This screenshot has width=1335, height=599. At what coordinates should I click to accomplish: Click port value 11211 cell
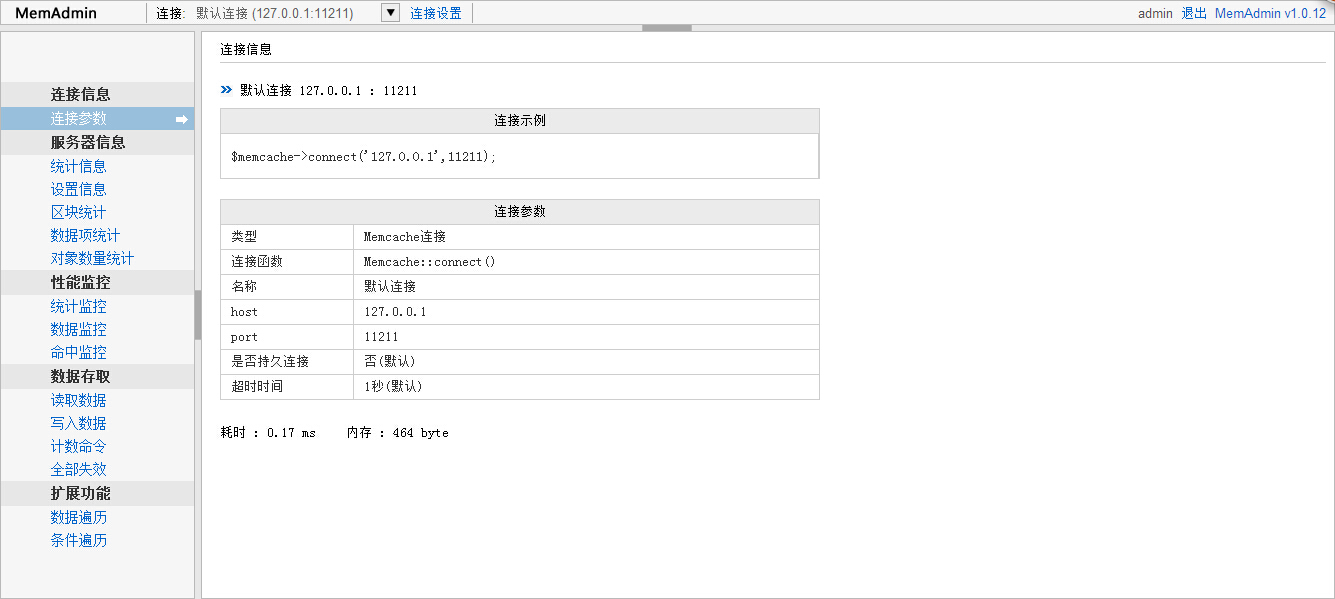pyautogui.click(x=586, y=337)
